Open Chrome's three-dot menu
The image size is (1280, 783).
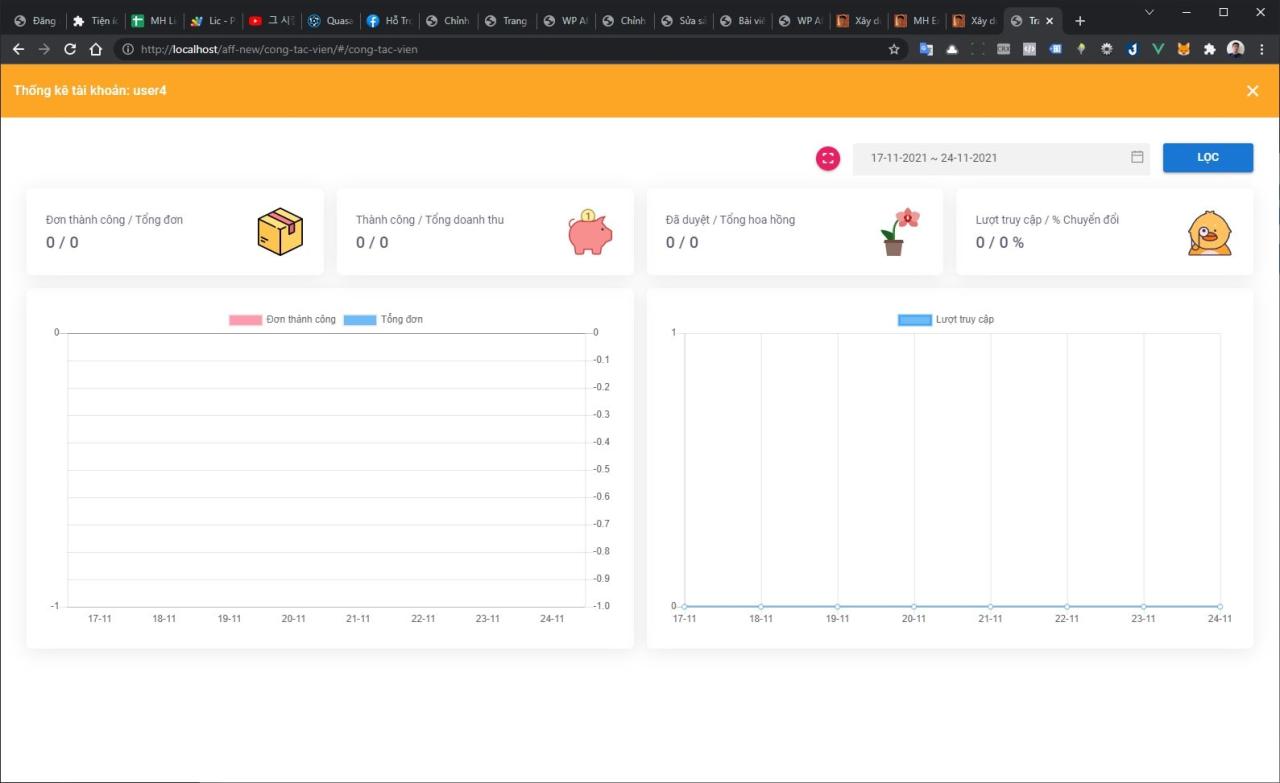point(1261,49)
